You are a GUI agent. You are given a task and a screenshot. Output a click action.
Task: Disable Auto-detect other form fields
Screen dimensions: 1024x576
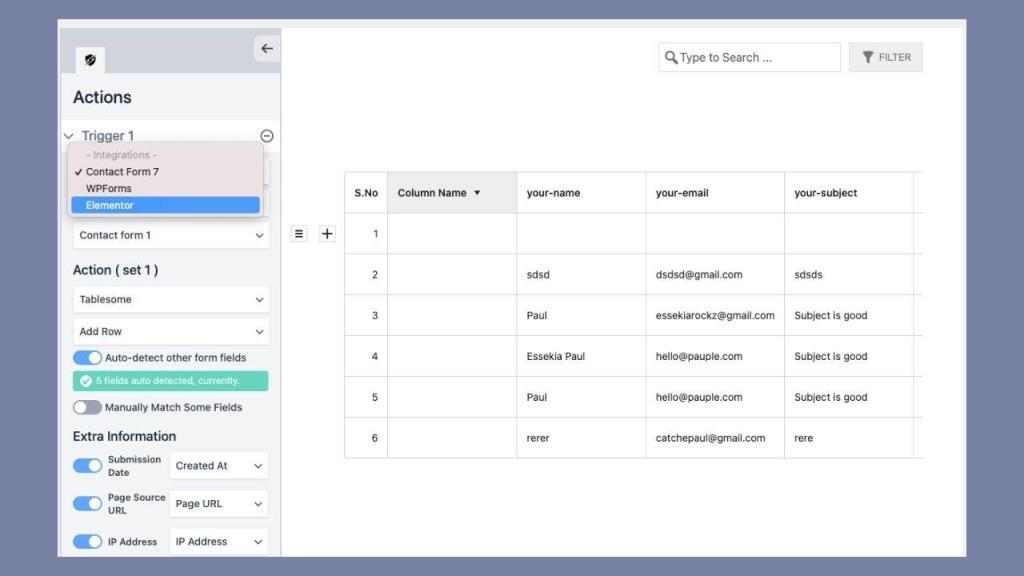pos(88,356)
